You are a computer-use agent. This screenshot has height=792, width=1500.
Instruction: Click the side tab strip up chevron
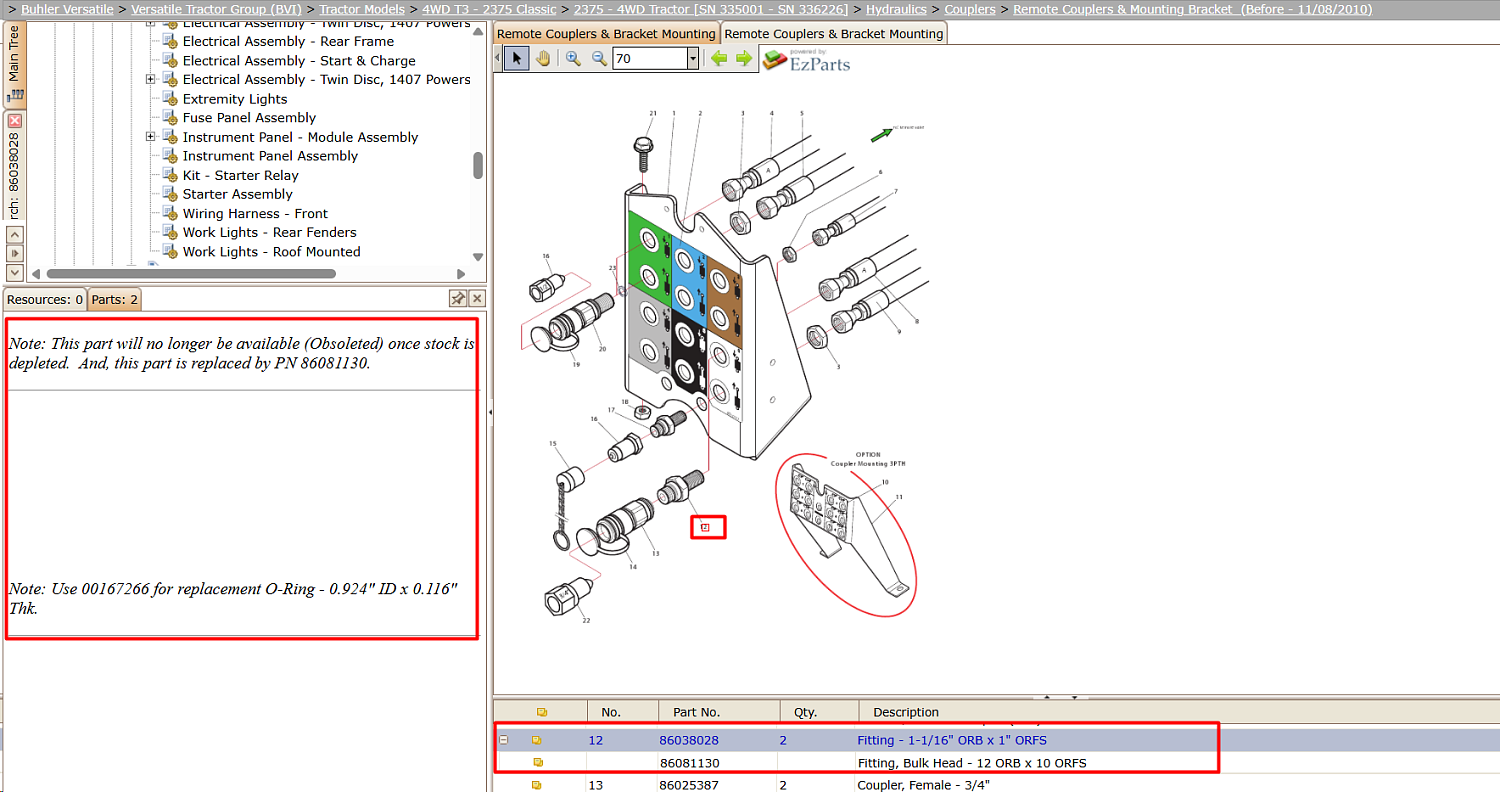15,234
